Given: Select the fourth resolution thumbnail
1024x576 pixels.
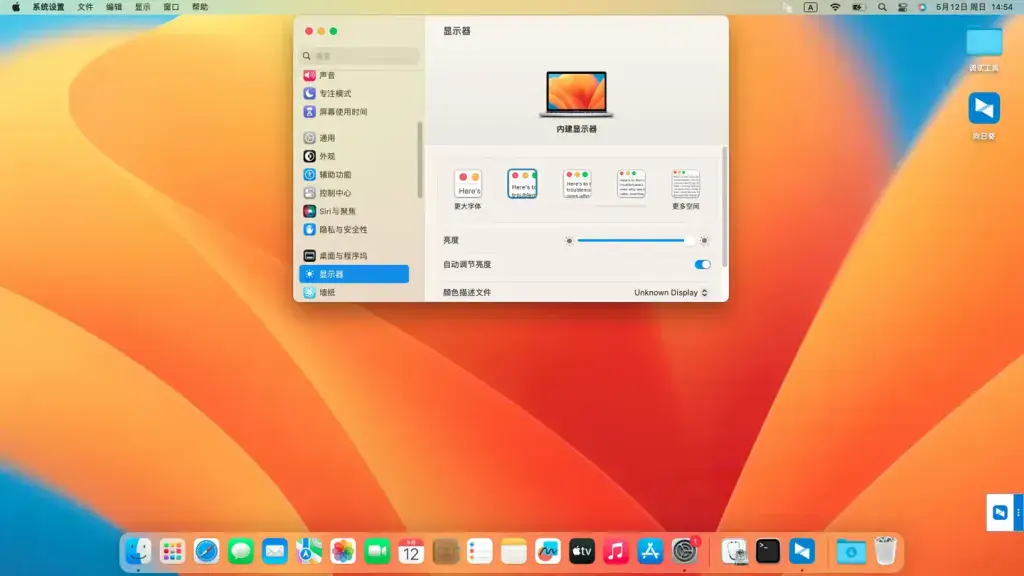Looking at the screenshot, I should coord(631,184).
